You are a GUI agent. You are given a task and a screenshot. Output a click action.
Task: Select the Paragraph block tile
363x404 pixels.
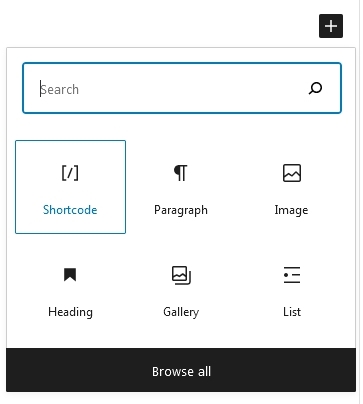pyautogui.click(x=181, y=187)
